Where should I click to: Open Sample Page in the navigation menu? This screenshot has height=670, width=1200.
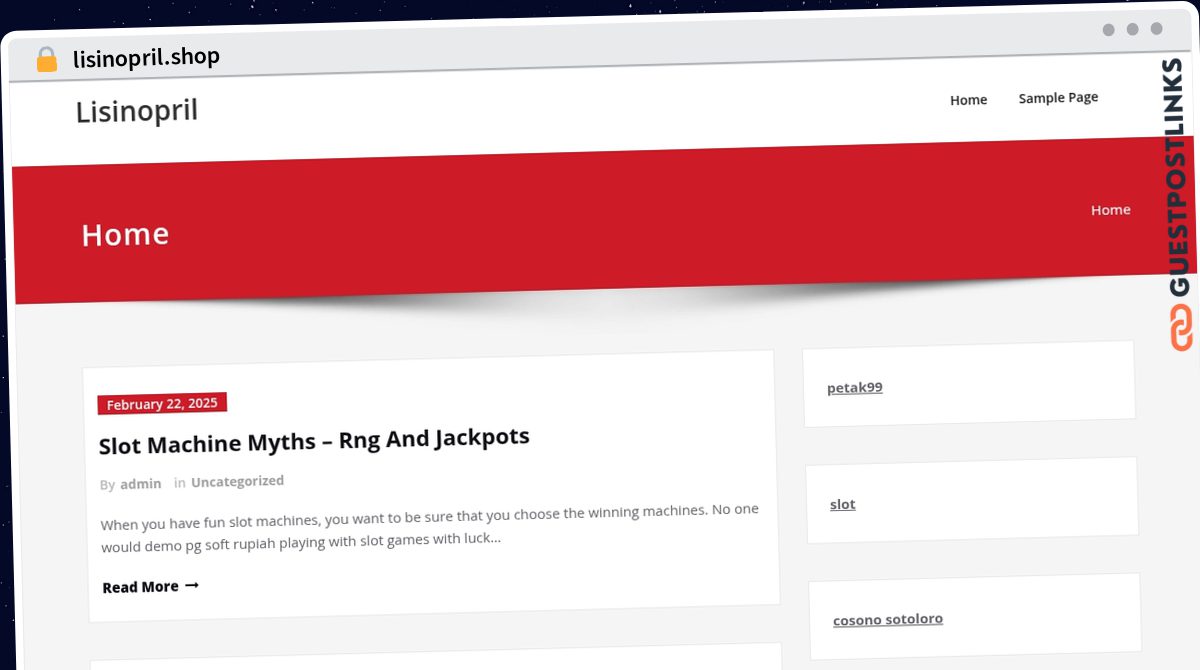point(1058,98)
